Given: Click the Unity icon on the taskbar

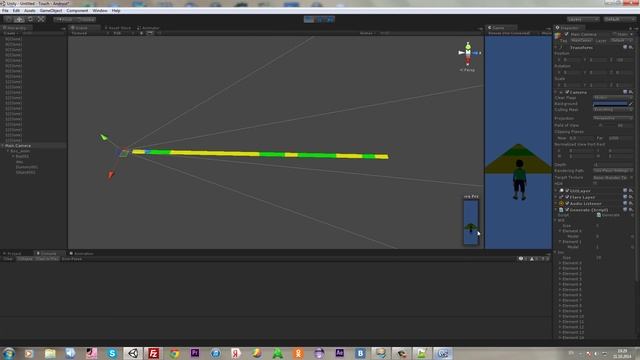Looking at the screenshot, I should tap(133, 353).
